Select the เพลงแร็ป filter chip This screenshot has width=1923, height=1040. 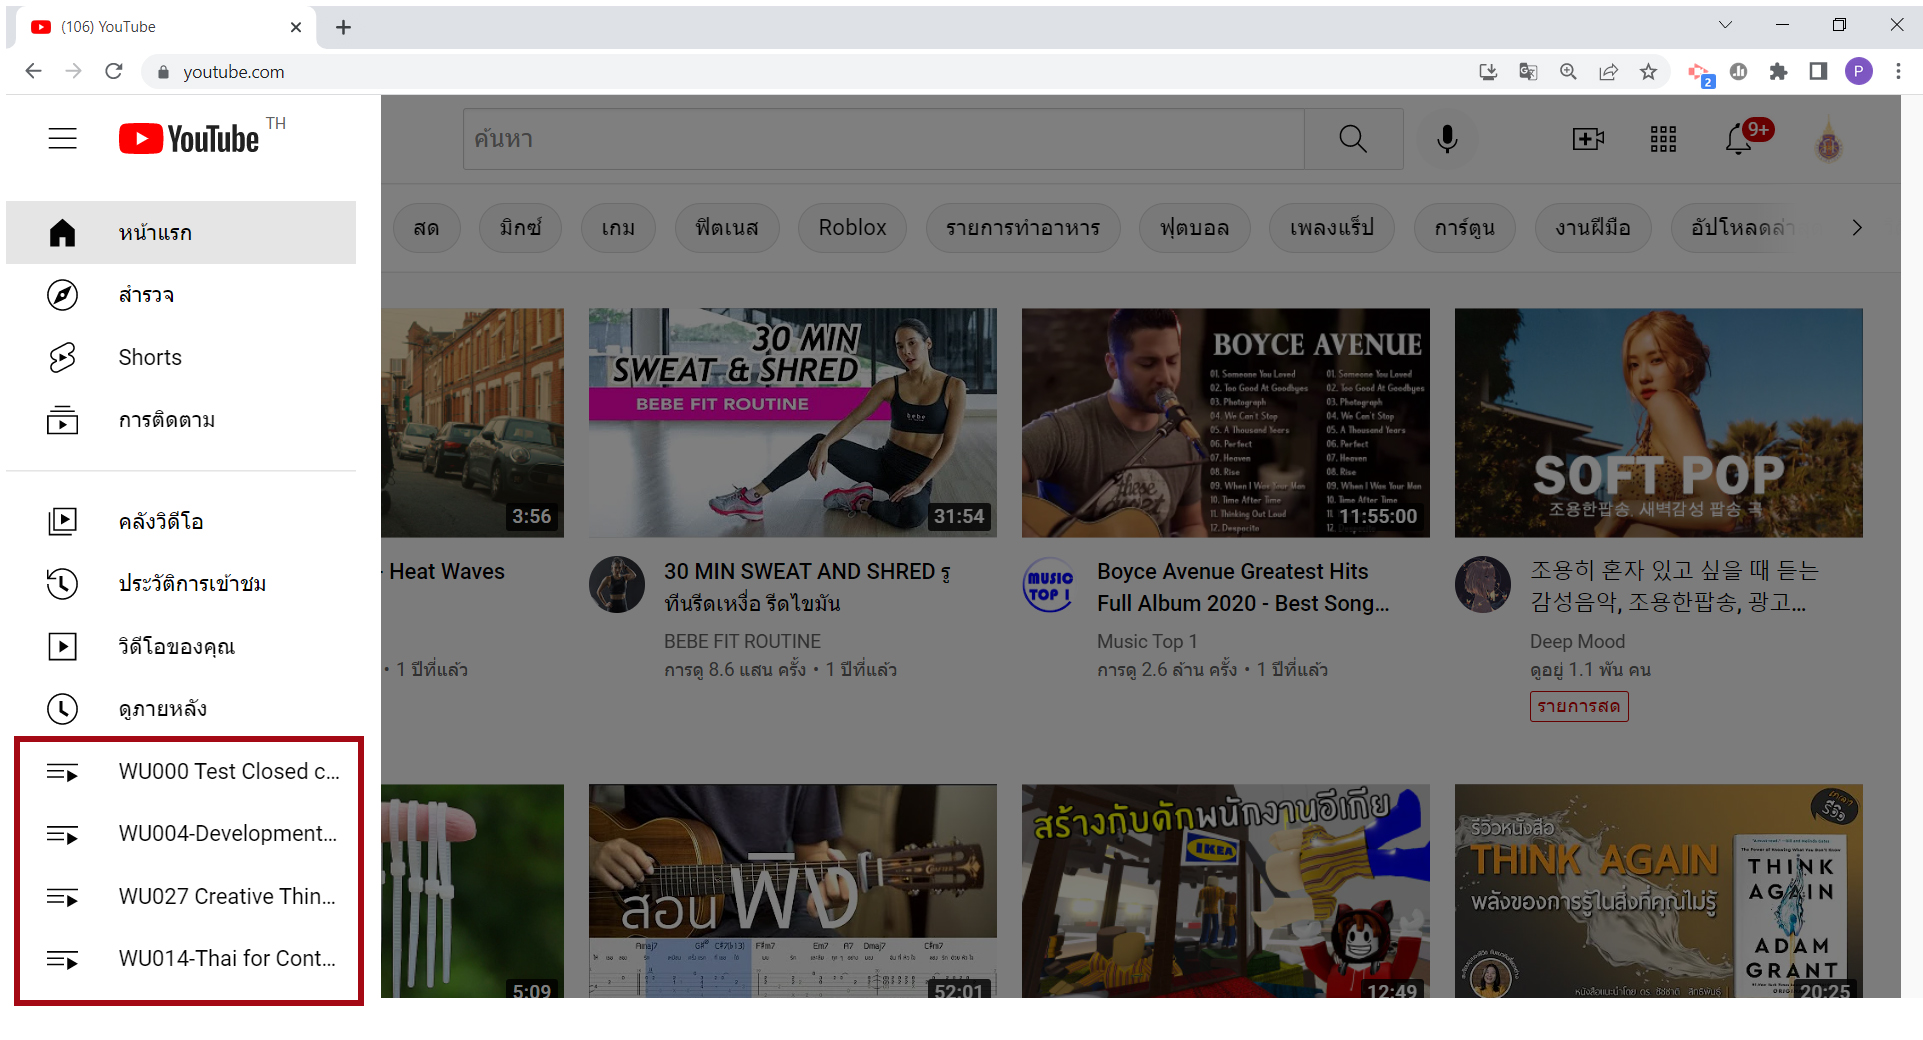click(1331, 228)
